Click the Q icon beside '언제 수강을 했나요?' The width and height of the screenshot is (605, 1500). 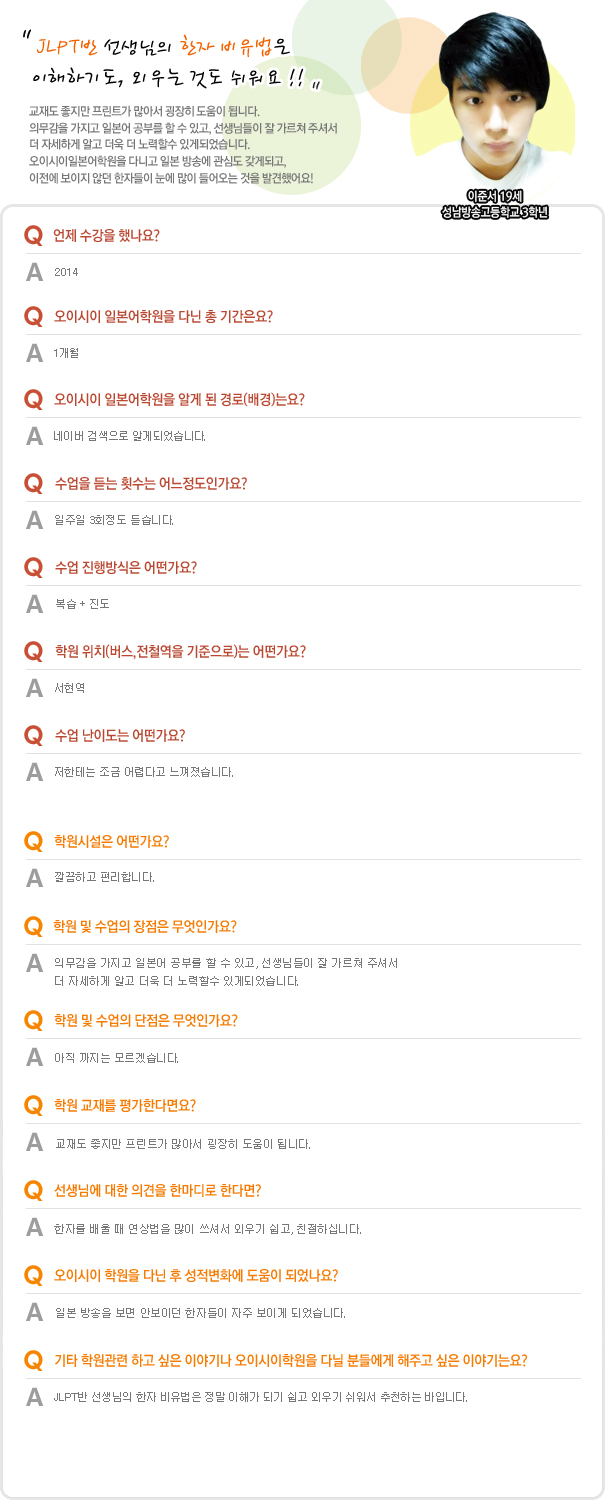(x=34, y=236)
